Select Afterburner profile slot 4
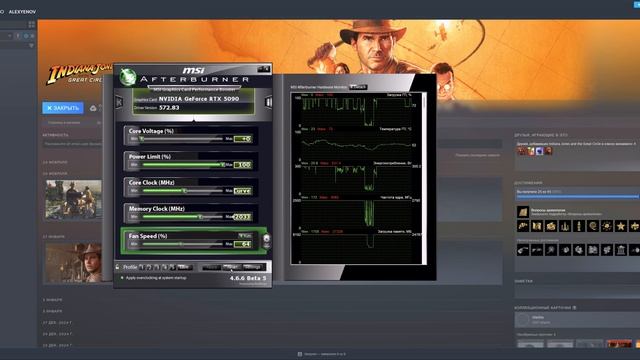The width and height of the screenshot is (640, 360). click(165, 267)
